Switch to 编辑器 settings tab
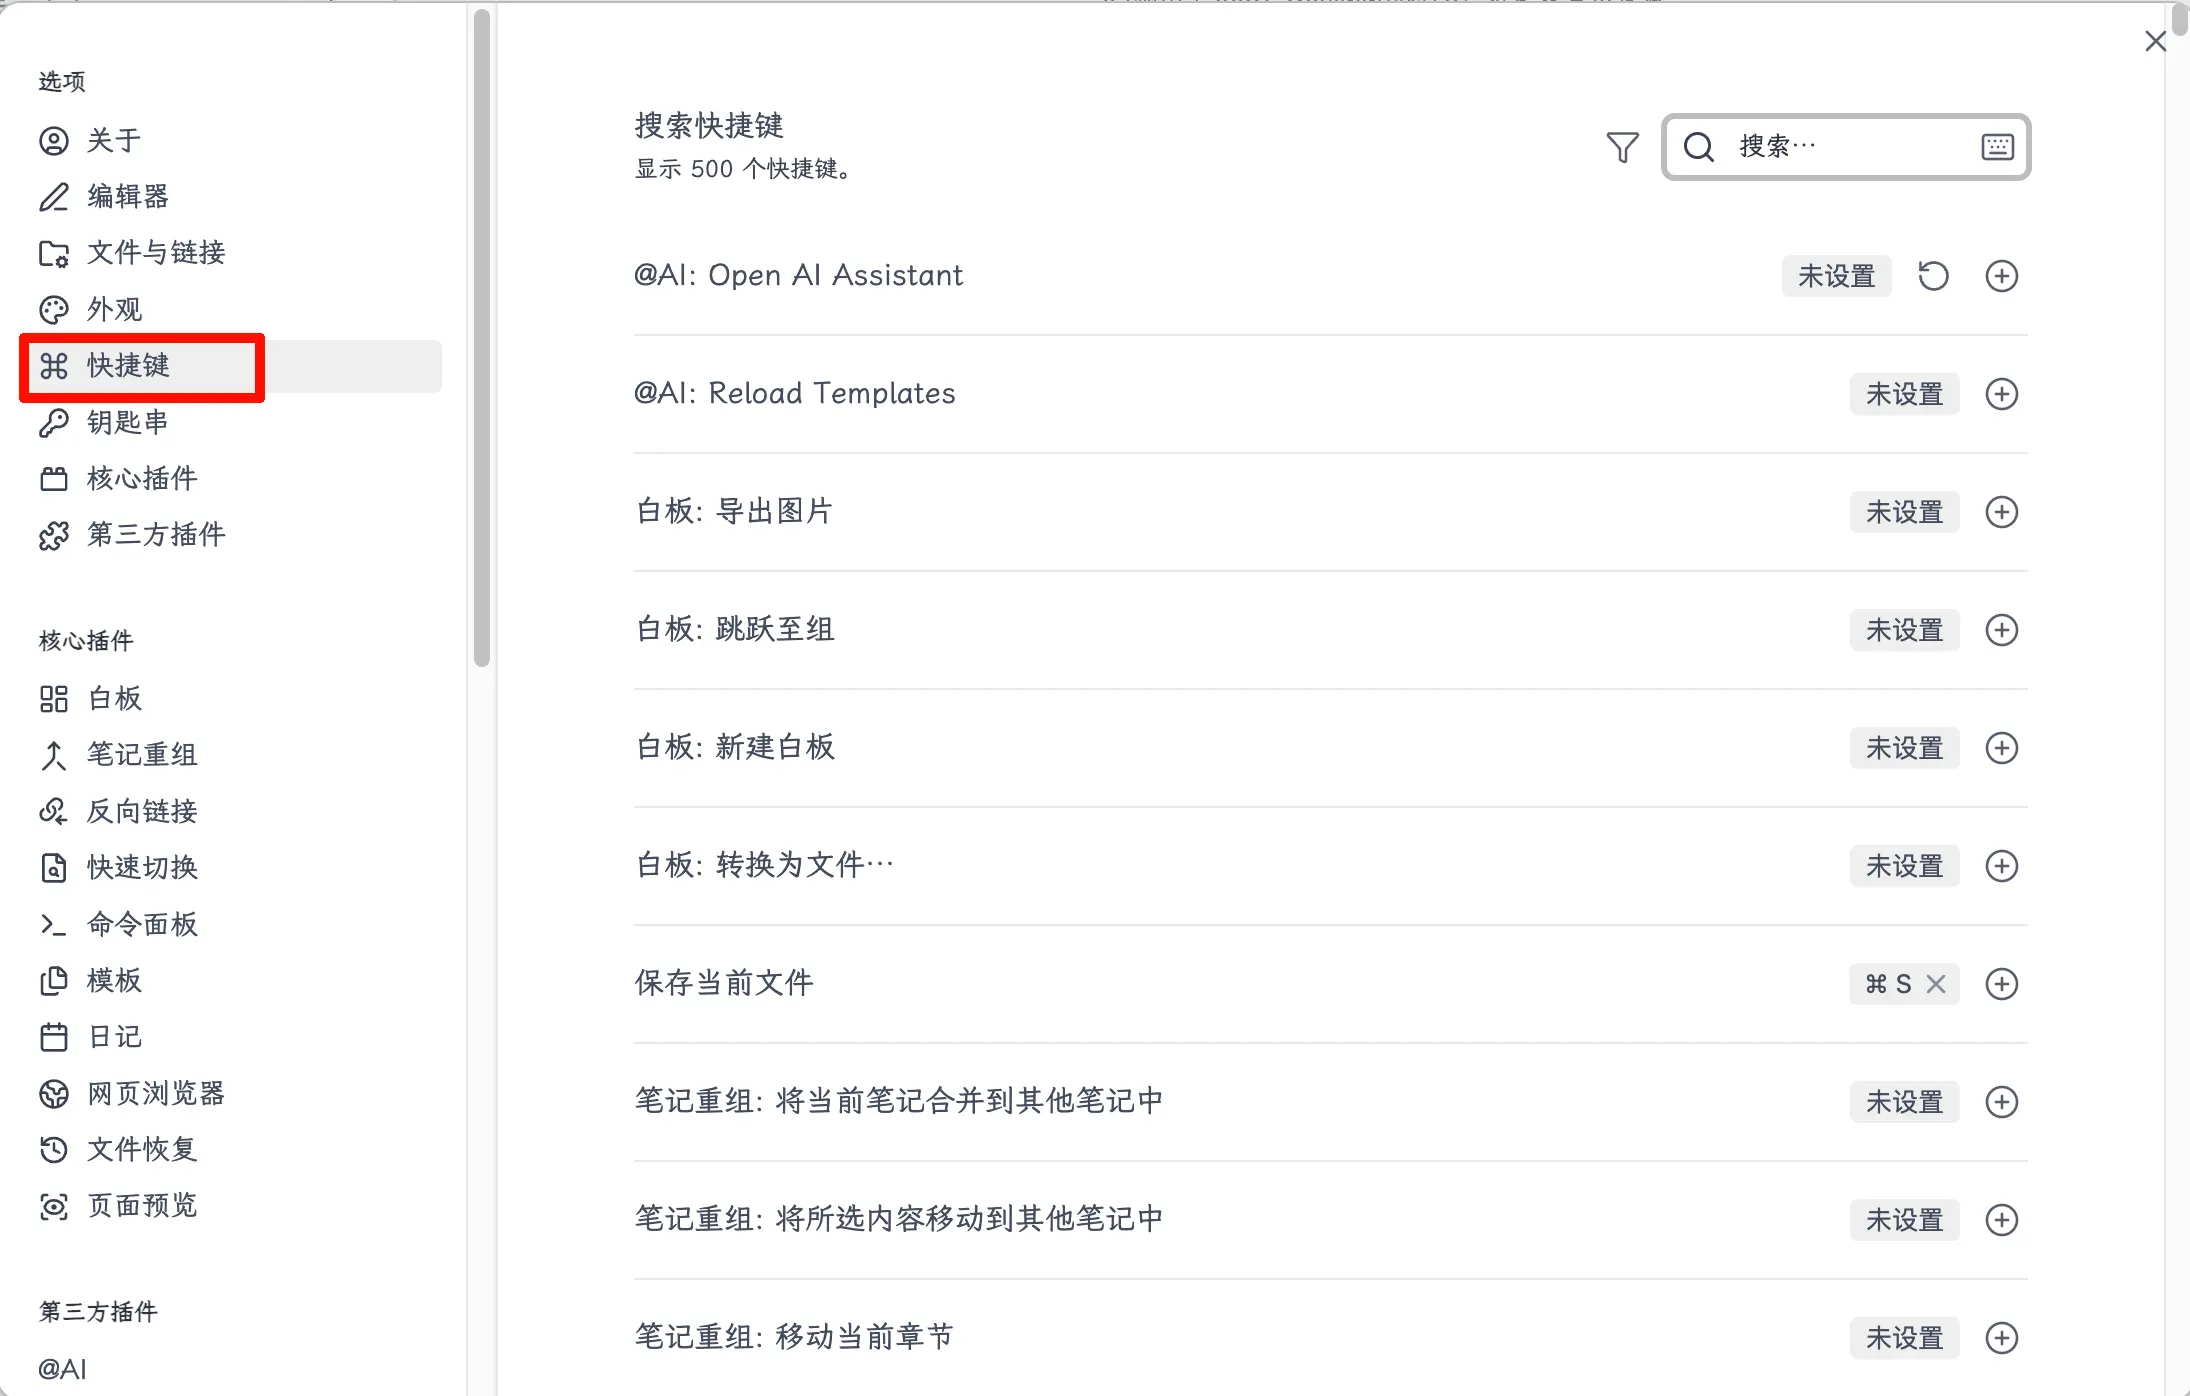This screenshot has height=1396, width=2190. coord(127,196)
